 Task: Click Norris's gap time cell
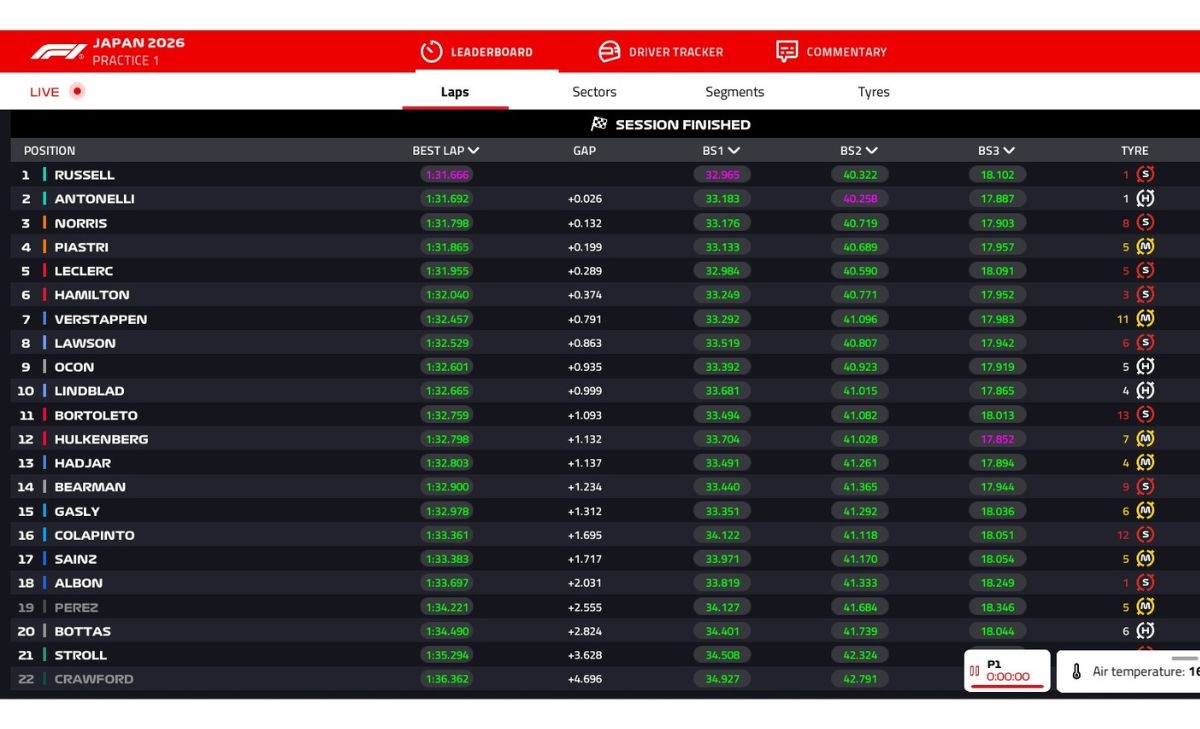point(584,222)
